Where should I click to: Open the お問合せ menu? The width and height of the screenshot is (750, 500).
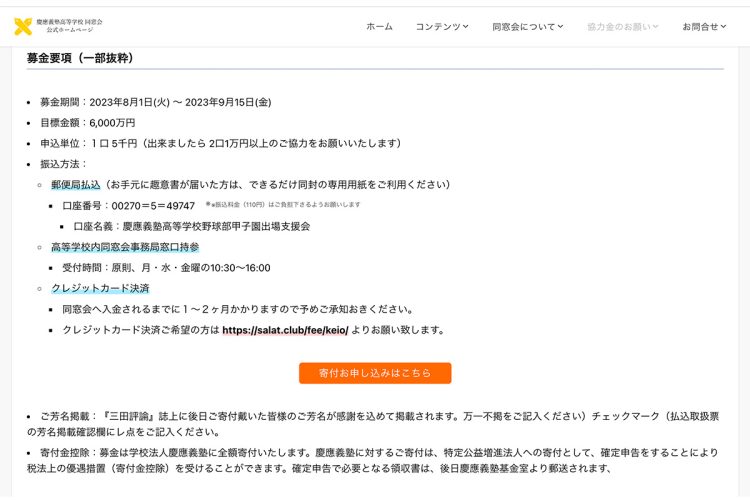click(704, 27)
